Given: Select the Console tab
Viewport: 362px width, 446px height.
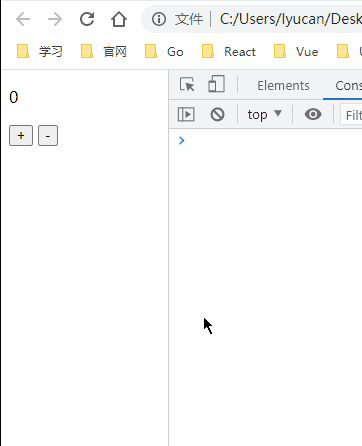Looking at the screenshot, I should [348, 85].
